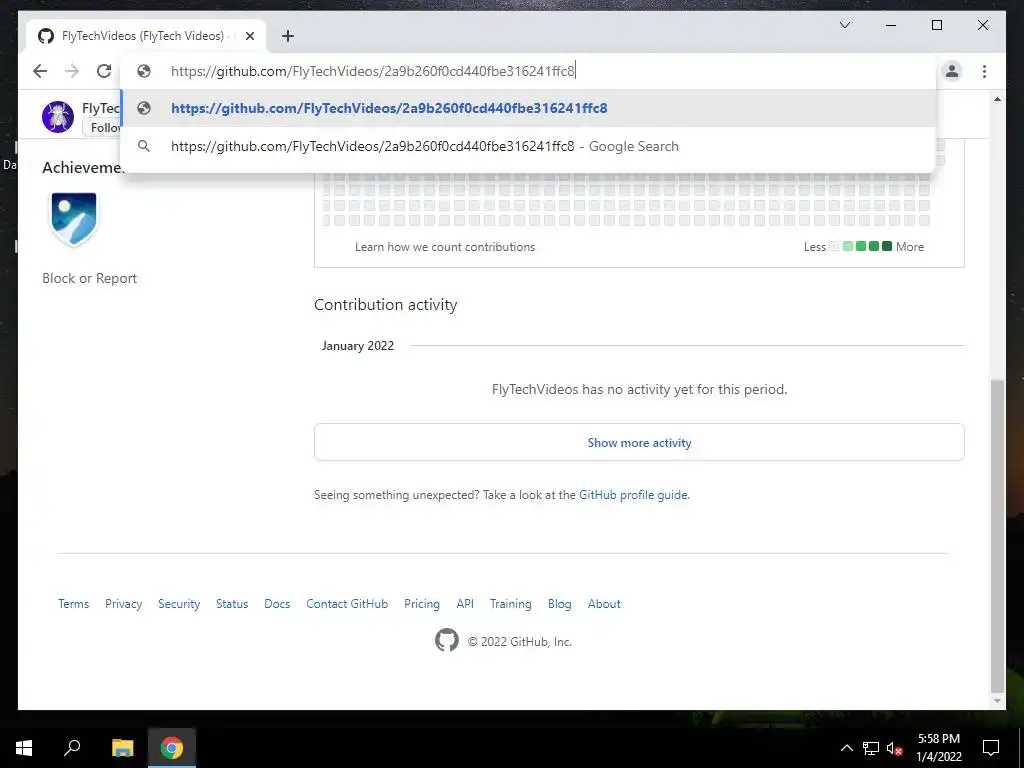Open Docs footer link
Screen dimensions: 1024x768
click(277, 604)
